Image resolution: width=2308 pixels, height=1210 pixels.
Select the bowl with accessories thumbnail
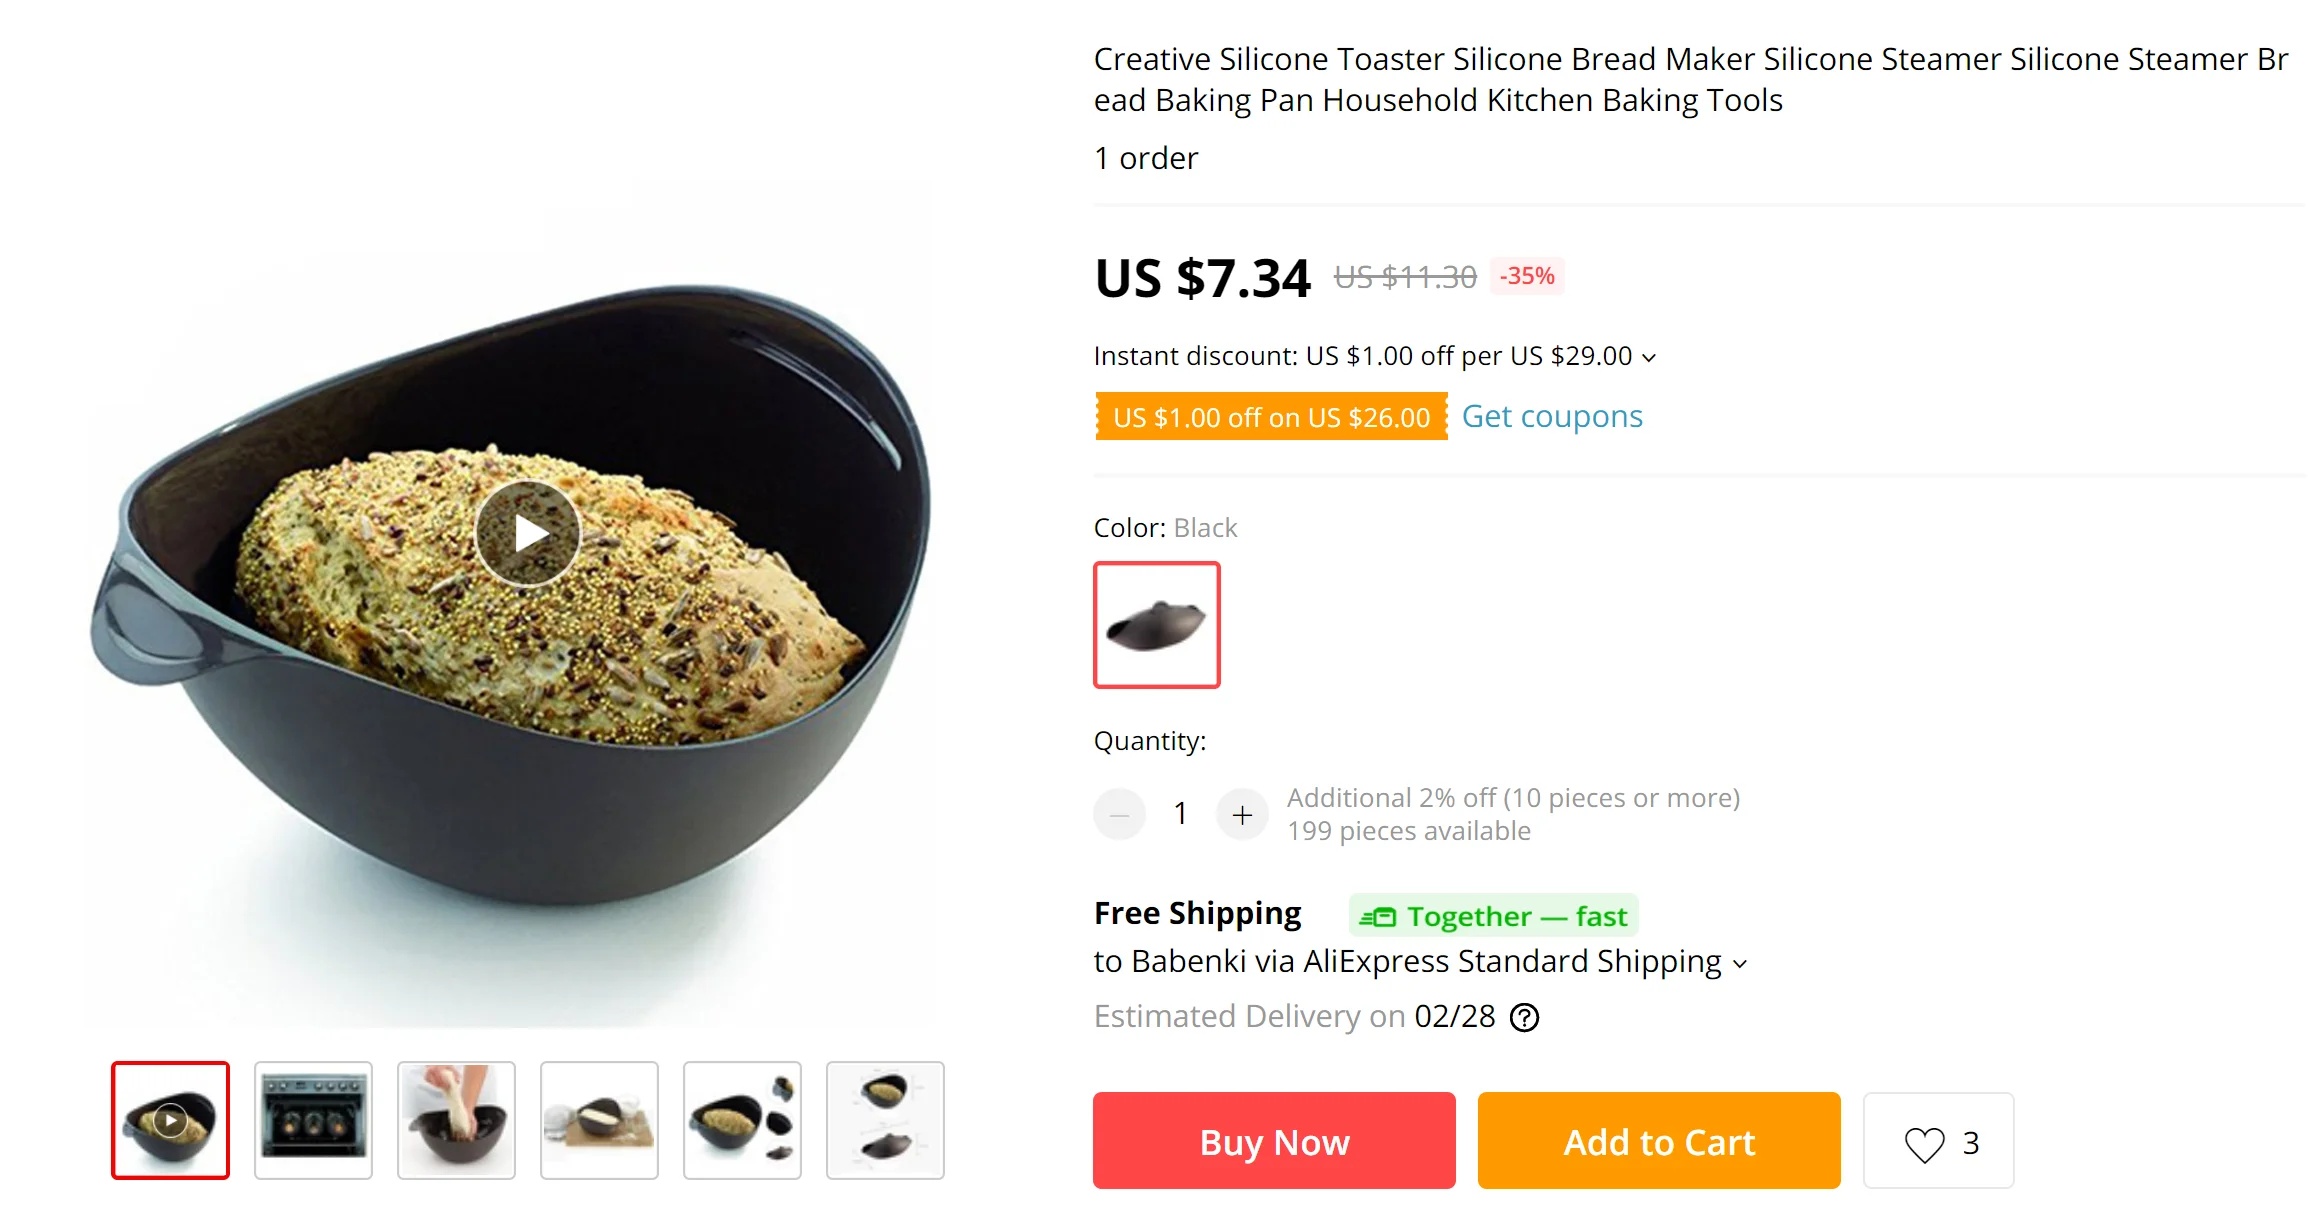pyautogui.click(x=742, y=1120)
